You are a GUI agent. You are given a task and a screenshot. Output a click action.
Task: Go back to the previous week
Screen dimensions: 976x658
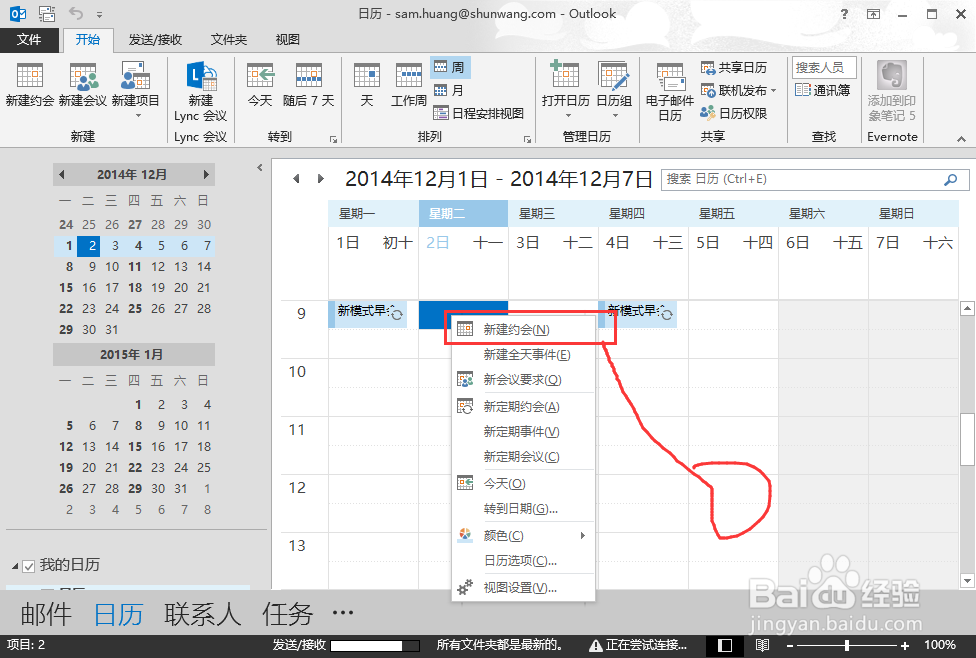[296, 179]
